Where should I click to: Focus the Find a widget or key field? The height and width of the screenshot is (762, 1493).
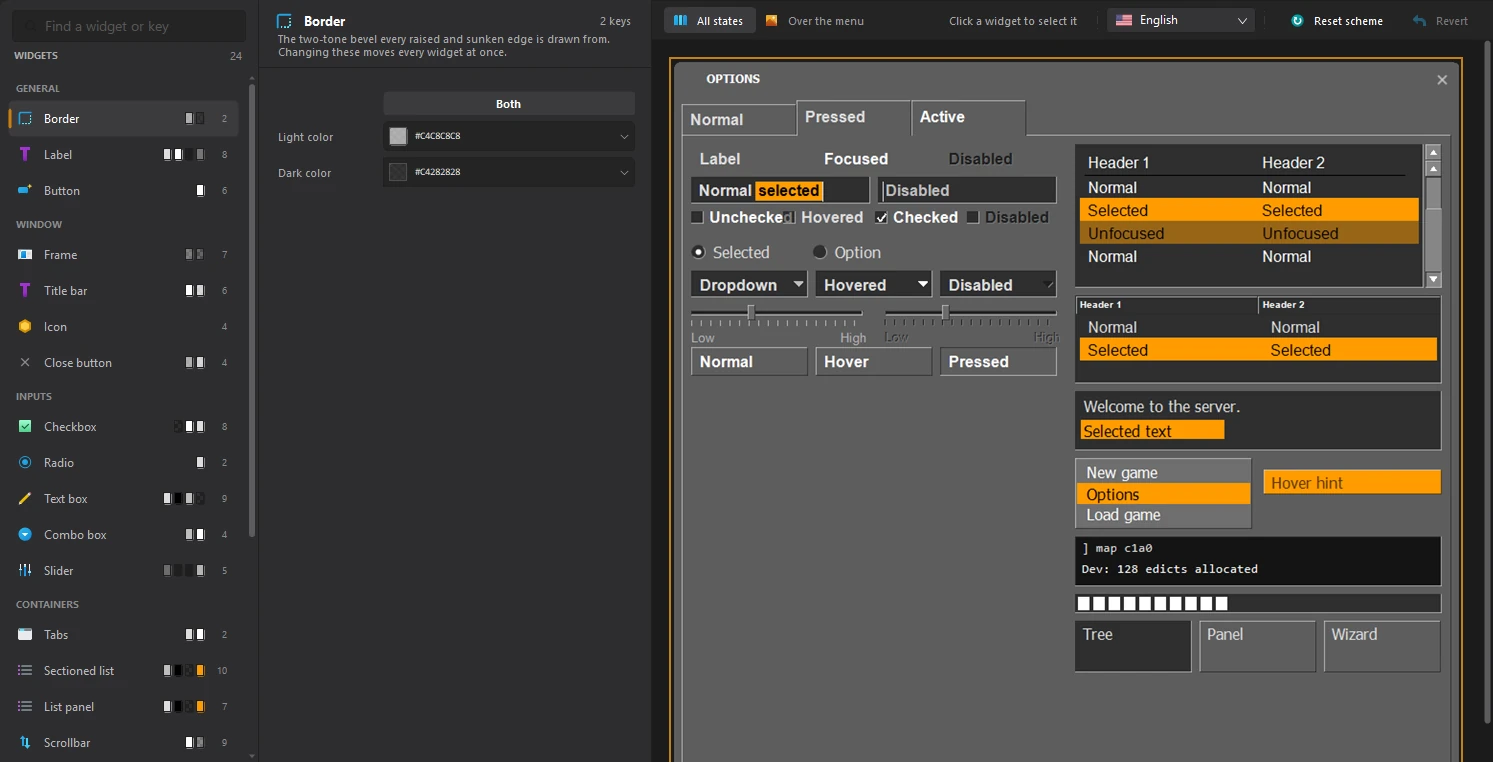[128, 26]
